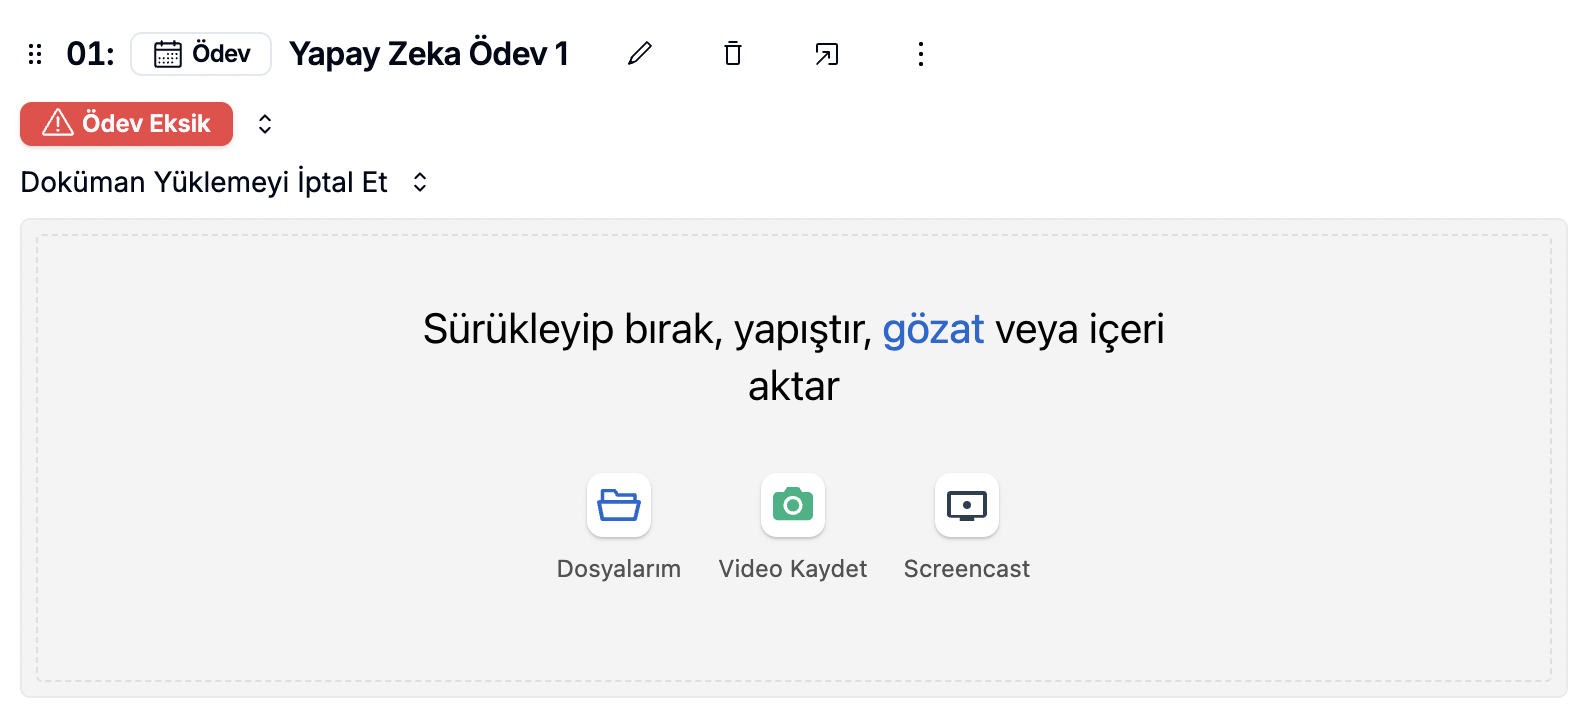The image size is (1588, 724).
Task: Click the Yapay Zeka Ödev 1 title
Action: (429, 54)
